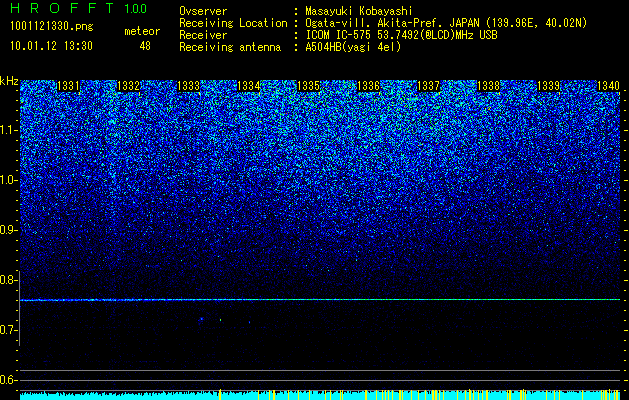629x400 pixels.
Task: Click the 'Receiving antenna' field label
Action: (x=230, y=47)
